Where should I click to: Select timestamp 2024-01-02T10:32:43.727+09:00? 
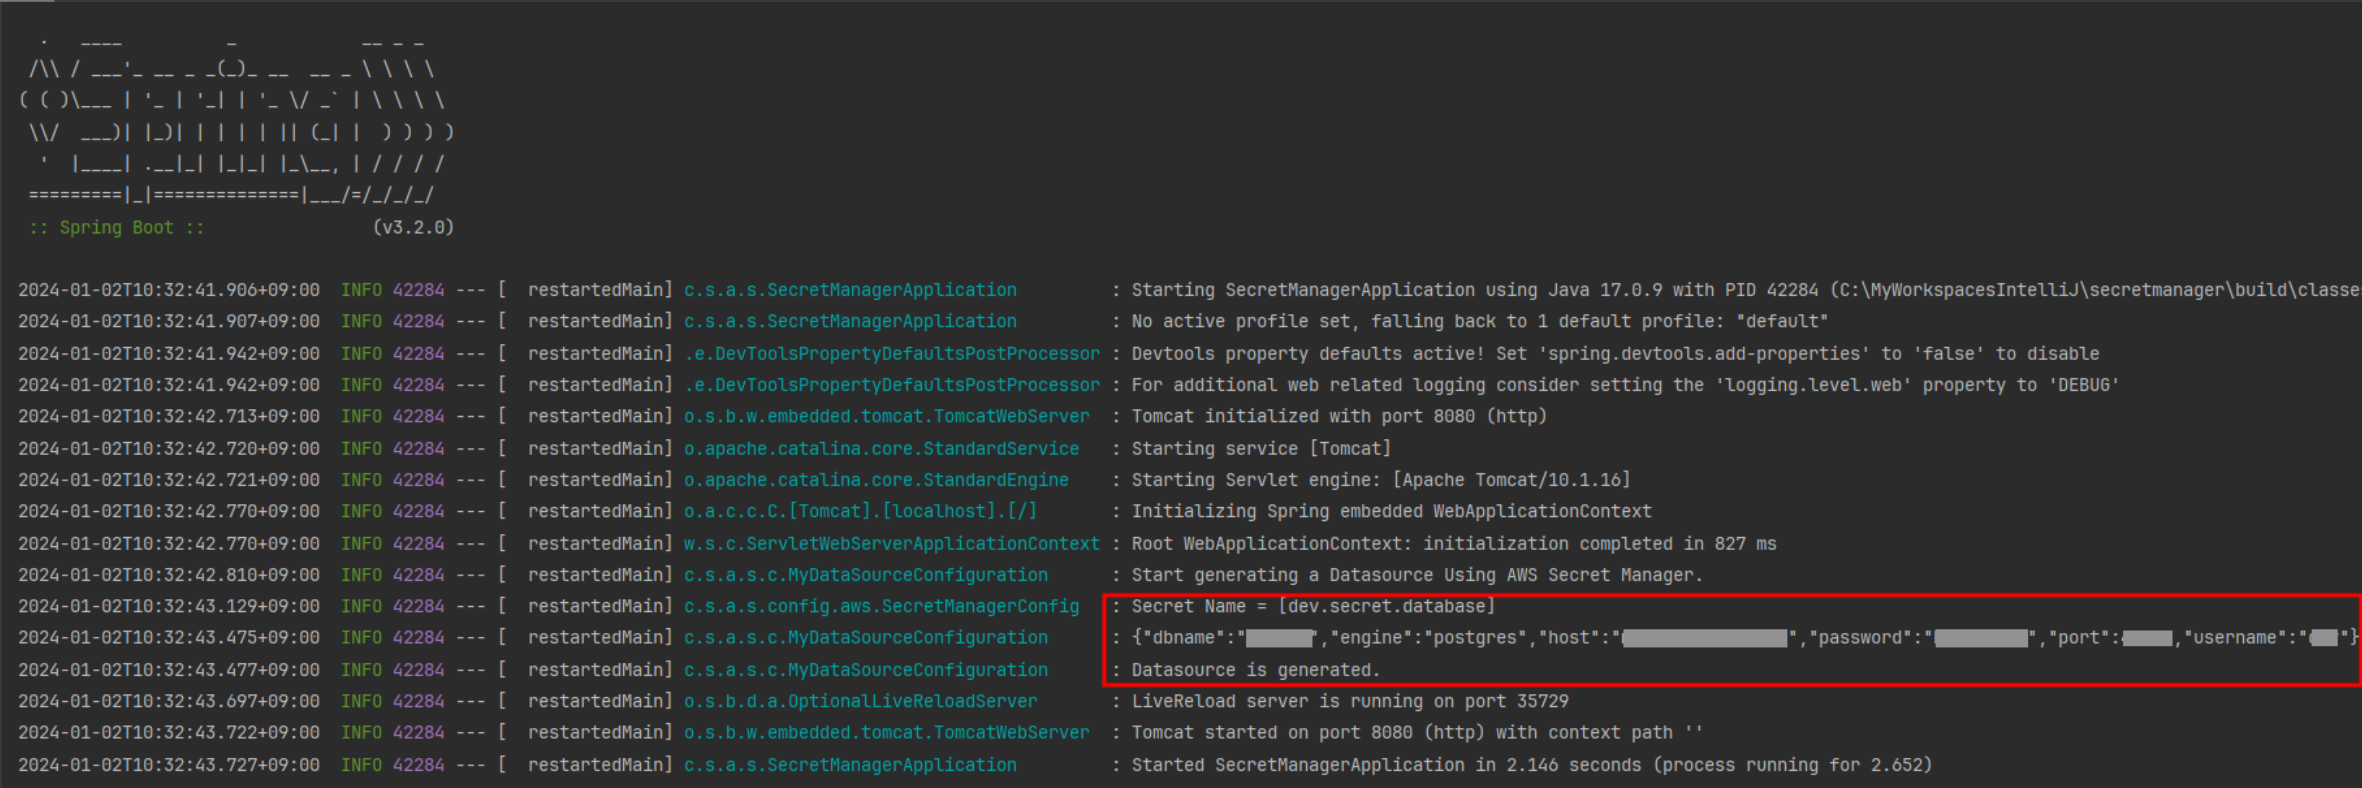tap(169, 765)
